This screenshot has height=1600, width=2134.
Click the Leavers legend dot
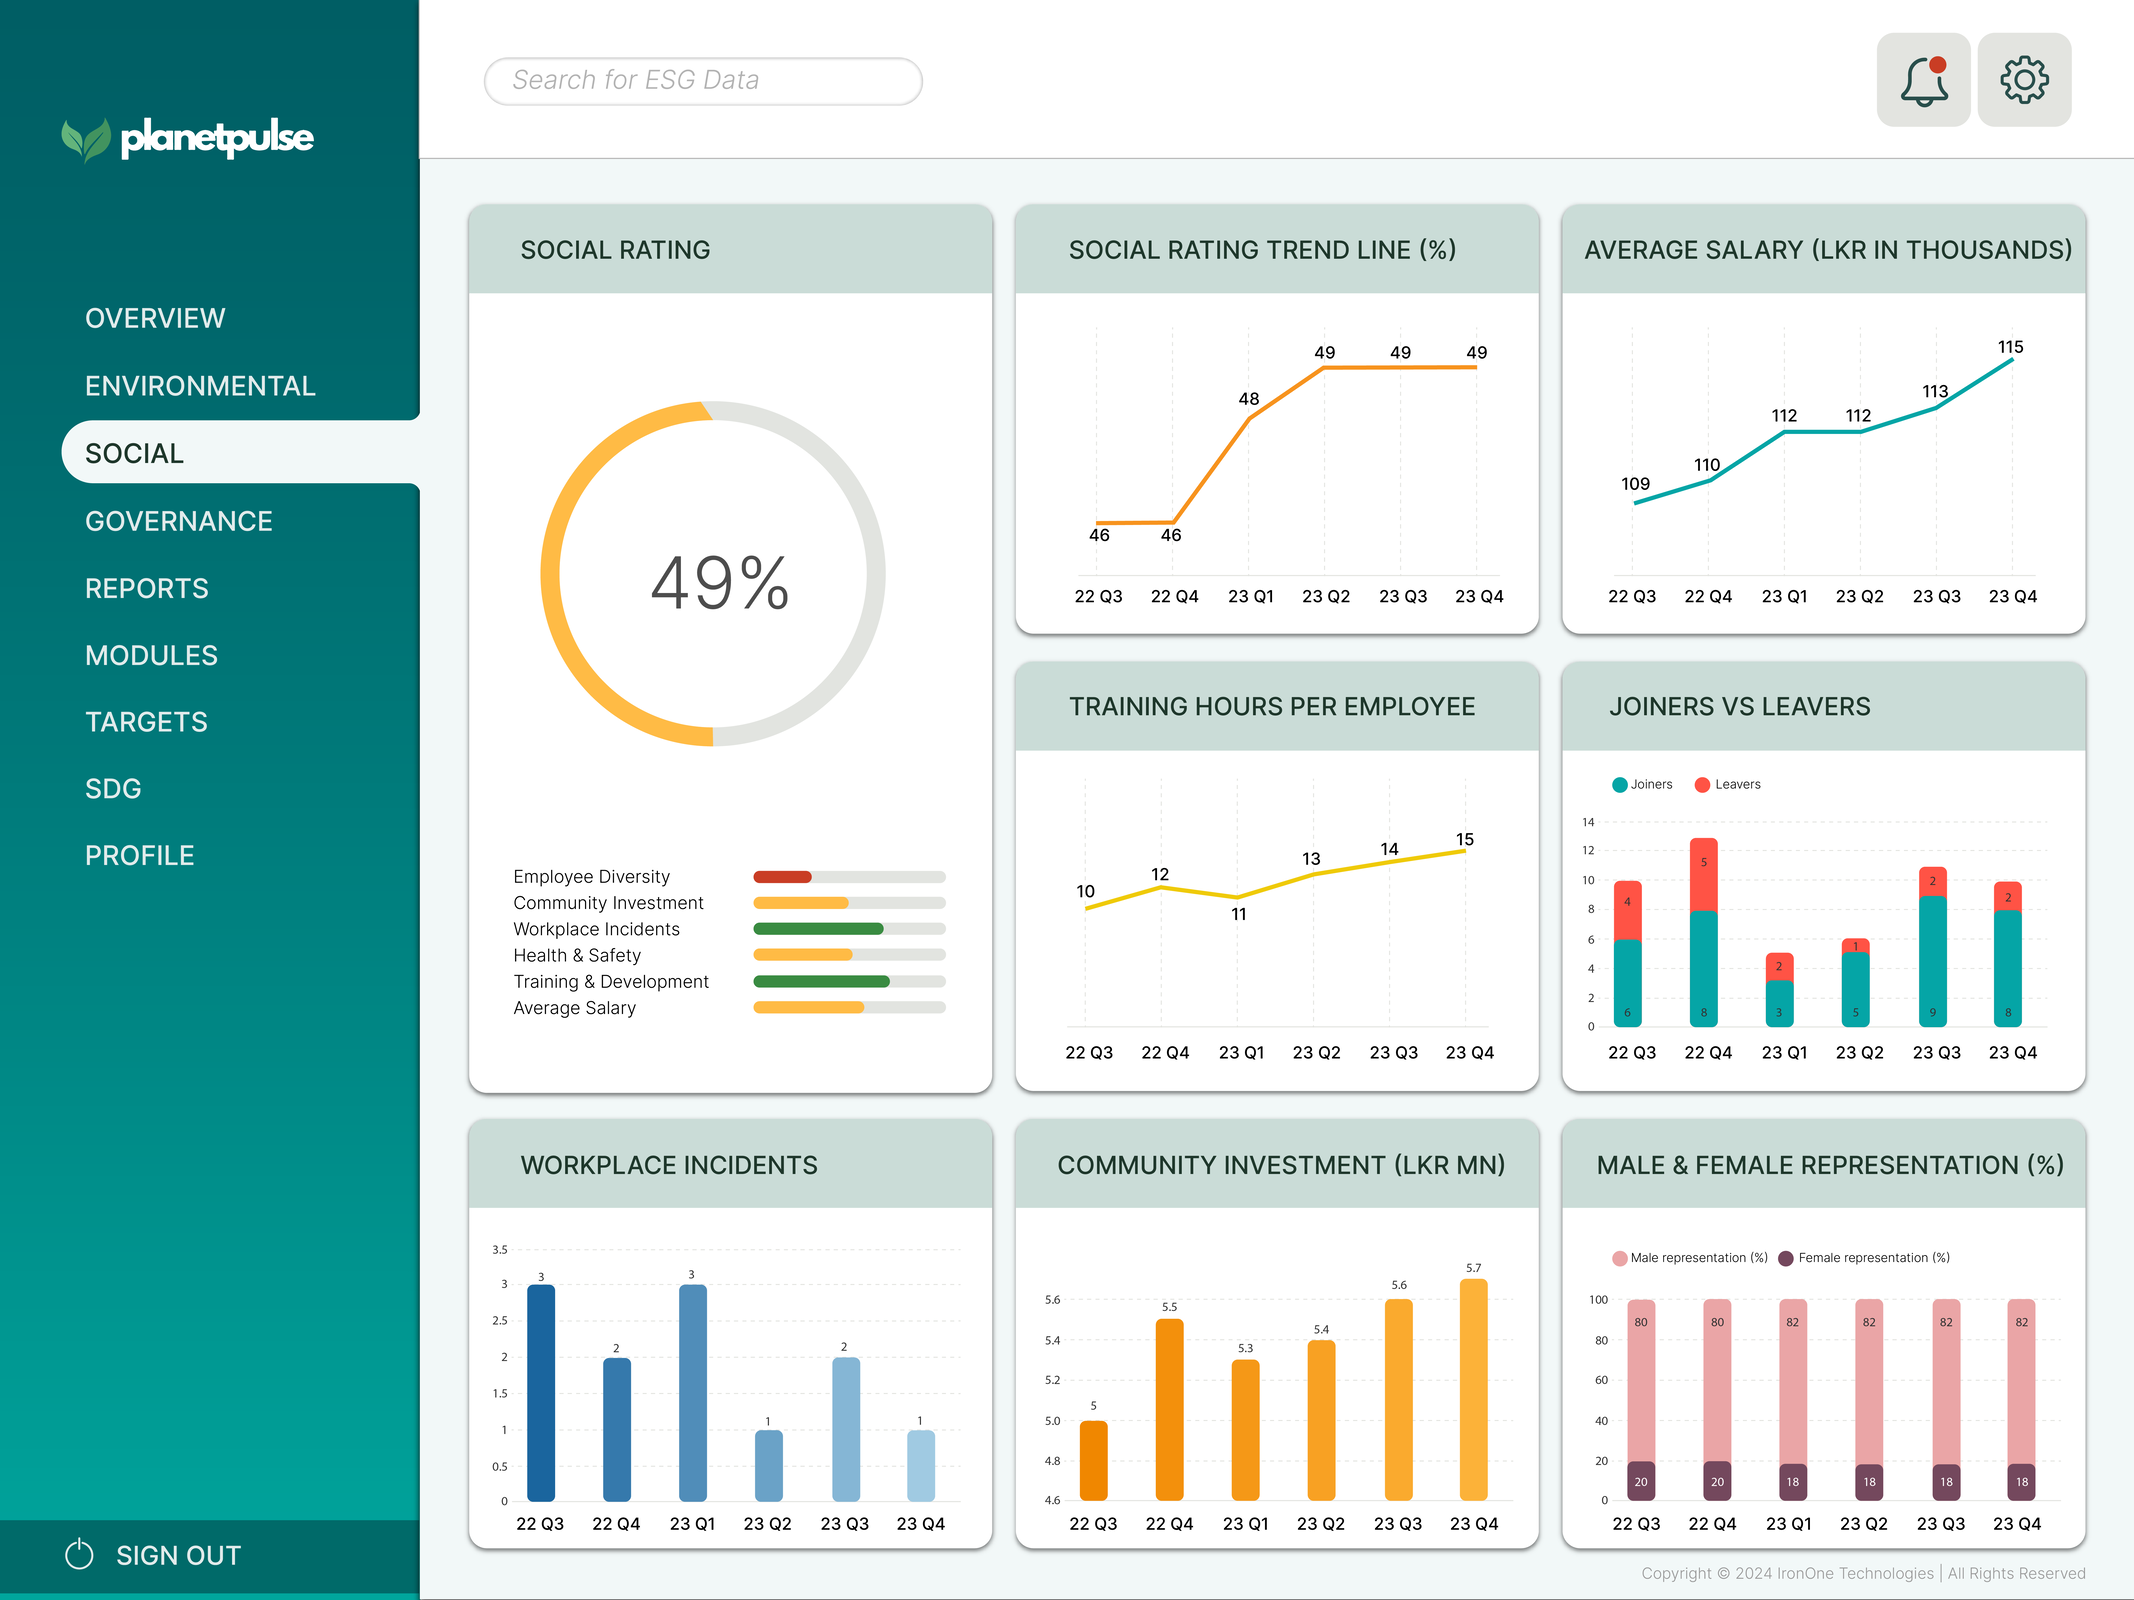click(x=1702, y=785)
